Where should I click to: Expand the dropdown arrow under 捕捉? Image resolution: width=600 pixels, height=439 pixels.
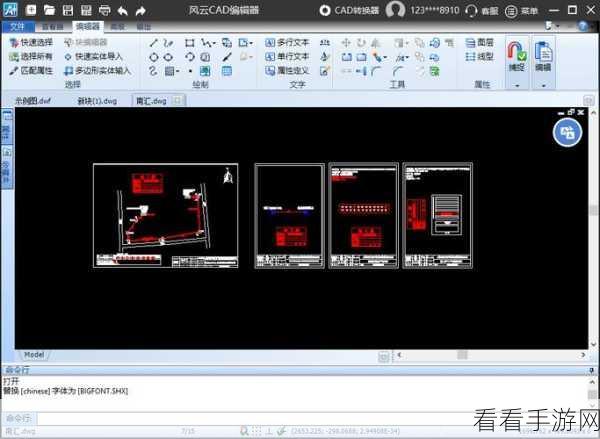click(x=517, y=85)
